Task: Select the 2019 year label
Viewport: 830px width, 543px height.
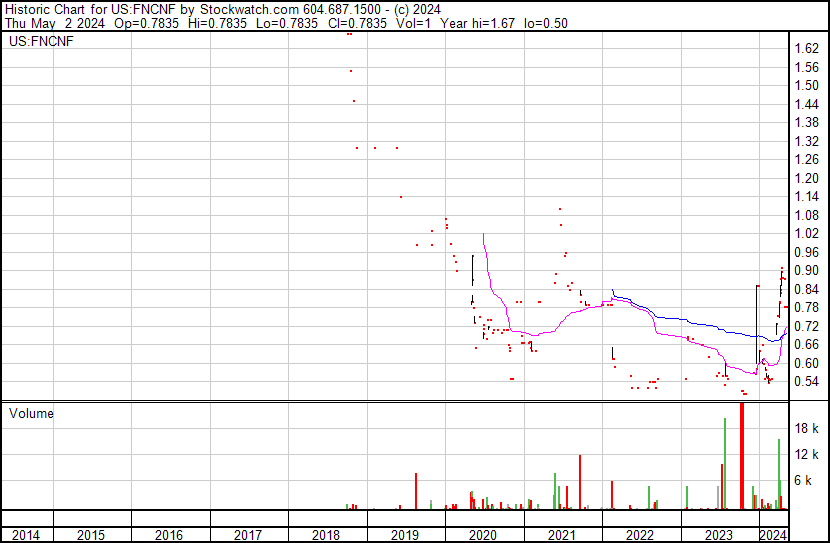Action: (x=405, y=535)
